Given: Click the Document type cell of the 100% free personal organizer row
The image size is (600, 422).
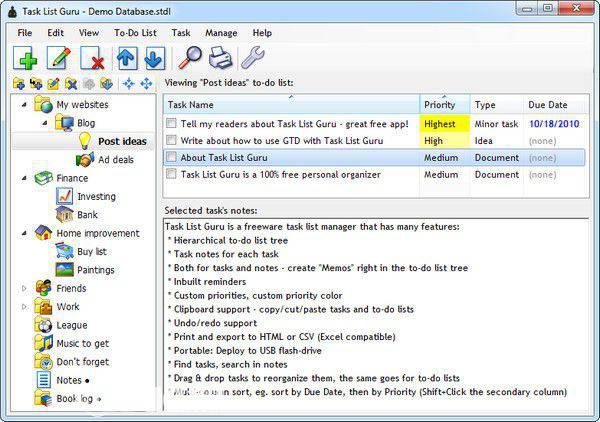Looking at the screenshot, I should [497, 174].
